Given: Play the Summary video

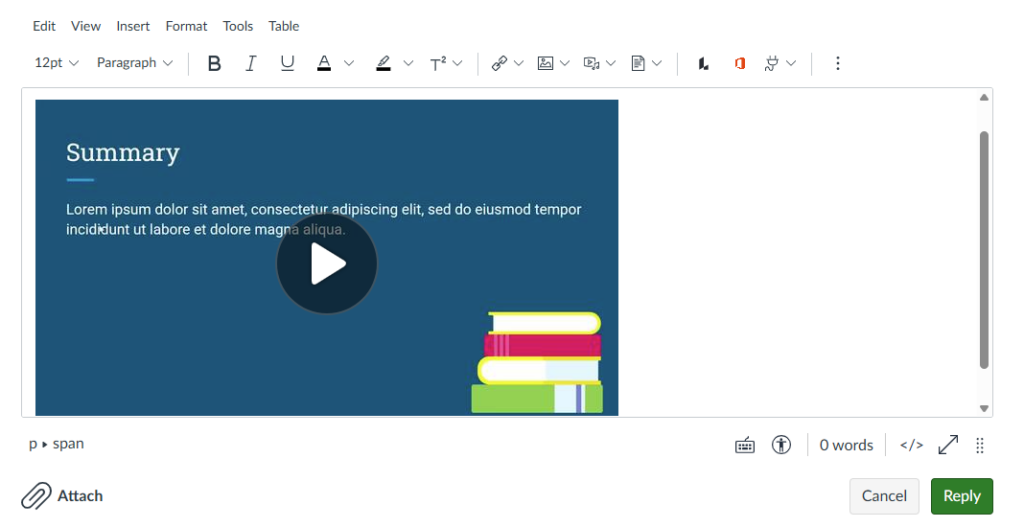Looking at the screenshot, I should pyautogui.click(x=326, y=264).
